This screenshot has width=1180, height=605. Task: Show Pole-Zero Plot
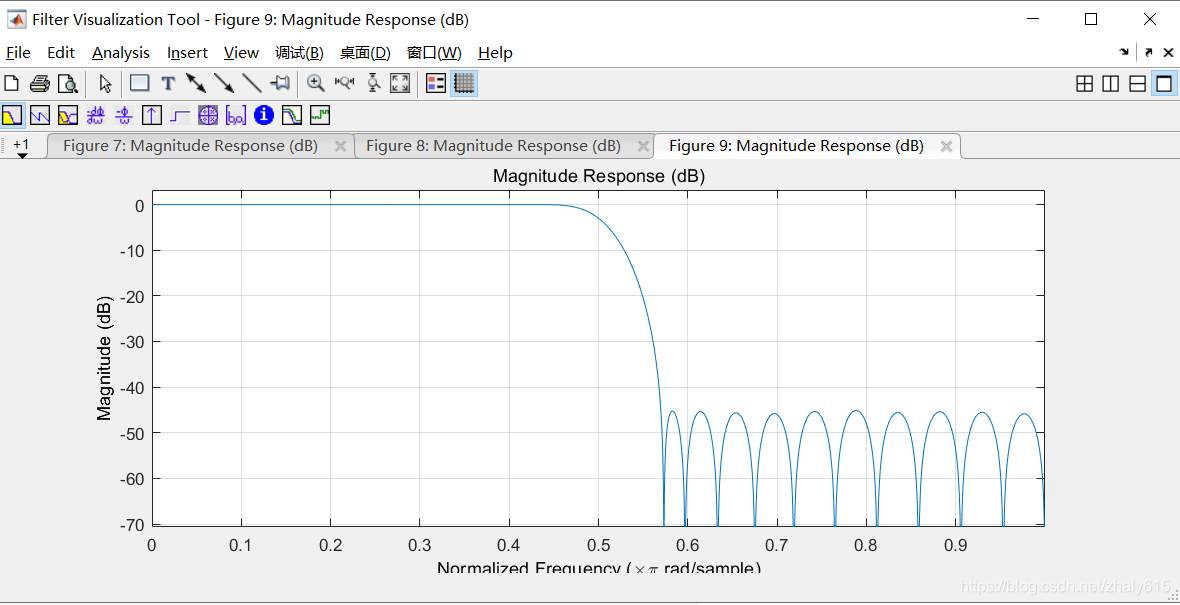tap(208, 115)
